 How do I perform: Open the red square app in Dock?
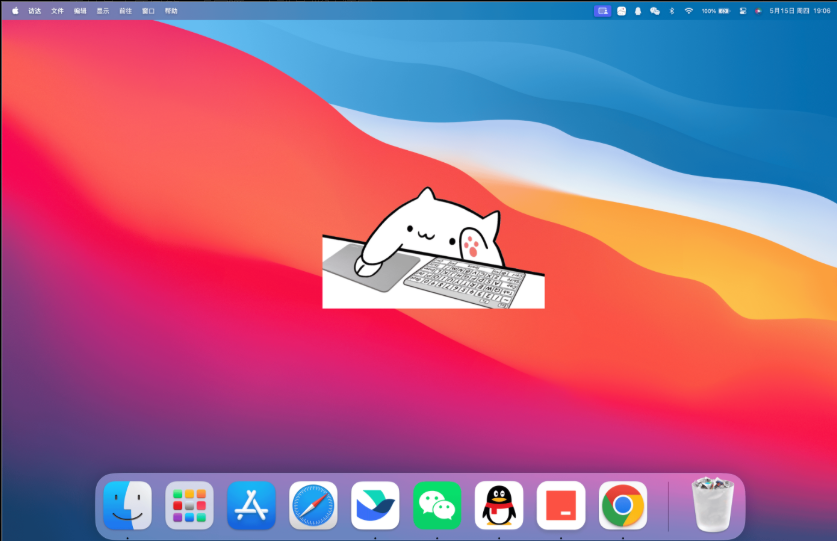(x=561, y=505)
